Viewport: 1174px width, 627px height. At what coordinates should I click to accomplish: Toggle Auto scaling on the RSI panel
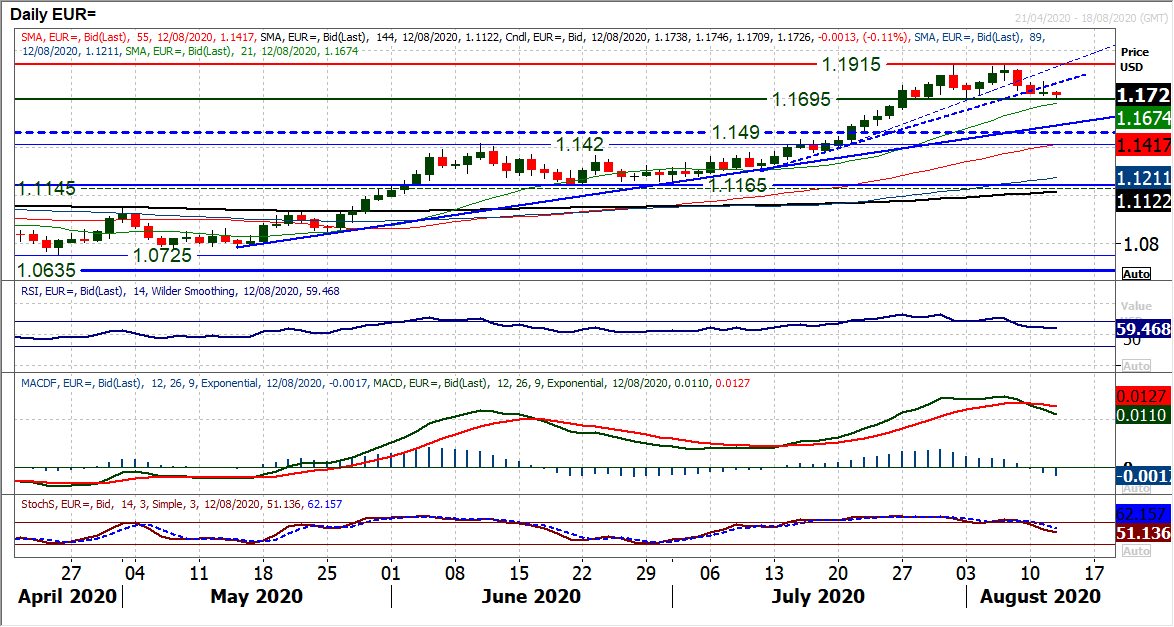1138,366
